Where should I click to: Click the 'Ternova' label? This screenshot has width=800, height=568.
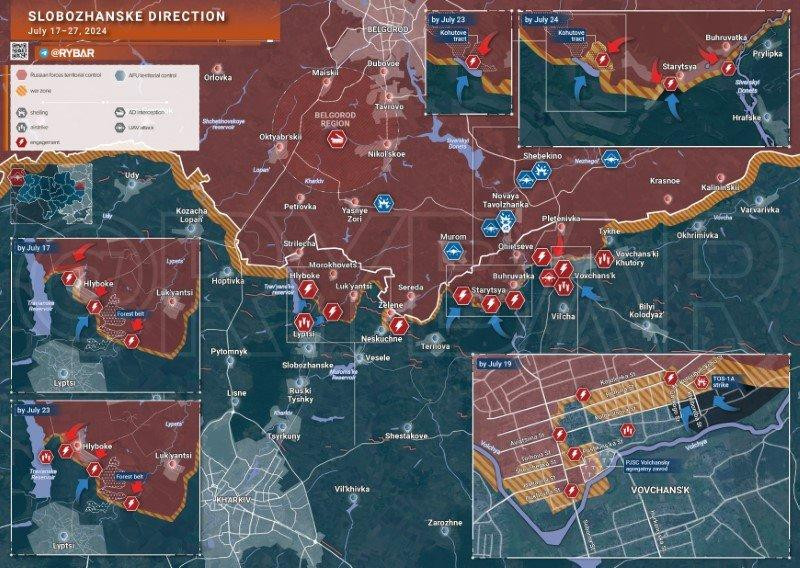click(435, 347)
